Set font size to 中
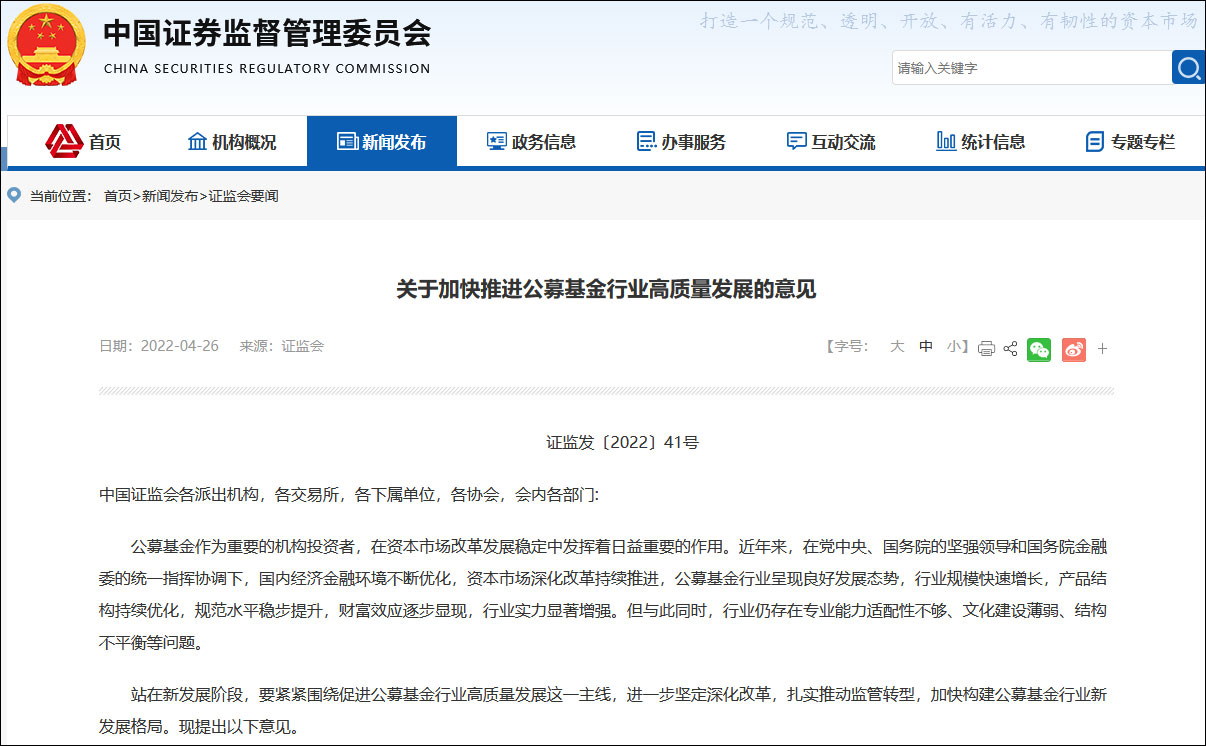The width and height of the screenshot is (1206, 746). [x=926, y=346]
